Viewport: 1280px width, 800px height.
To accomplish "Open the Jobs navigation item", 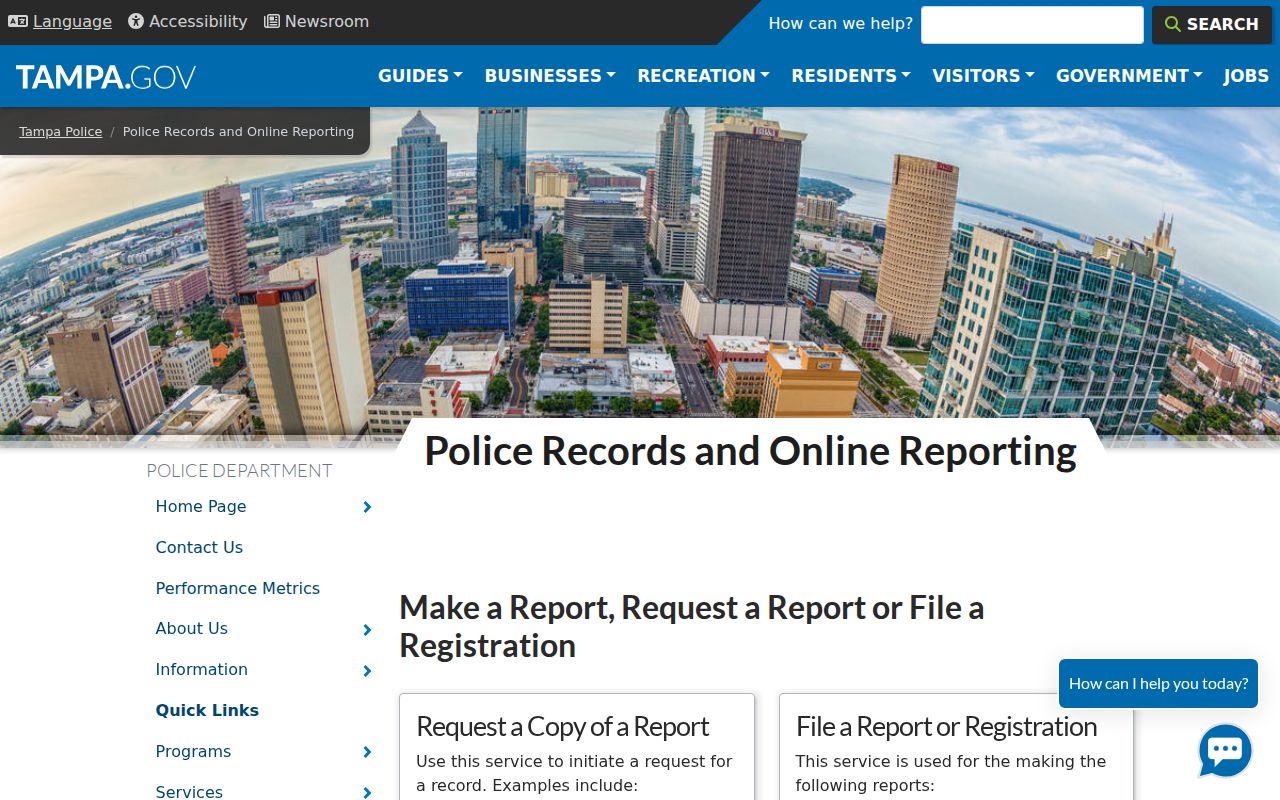I will [x=1246, y=75].
